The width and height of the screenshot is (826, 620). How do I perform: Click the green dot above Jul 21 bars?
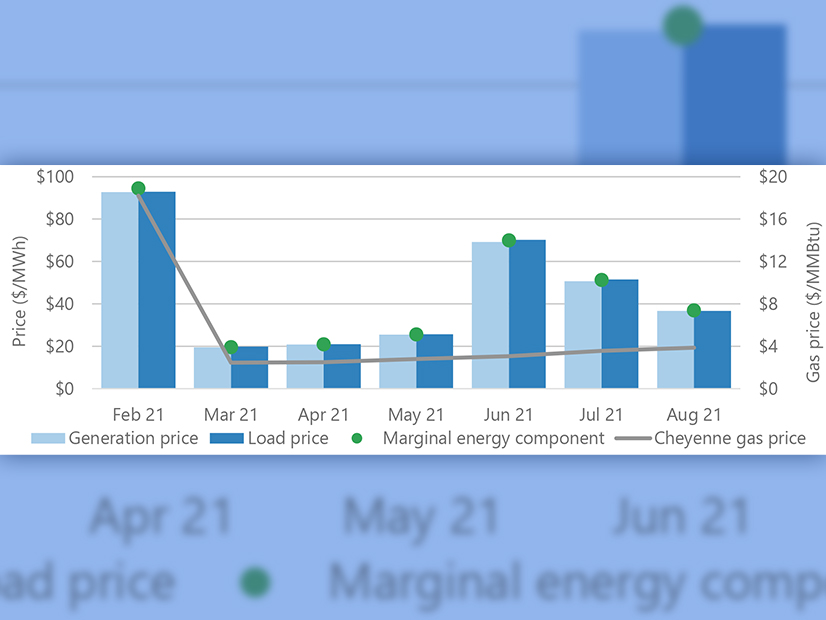601,280
